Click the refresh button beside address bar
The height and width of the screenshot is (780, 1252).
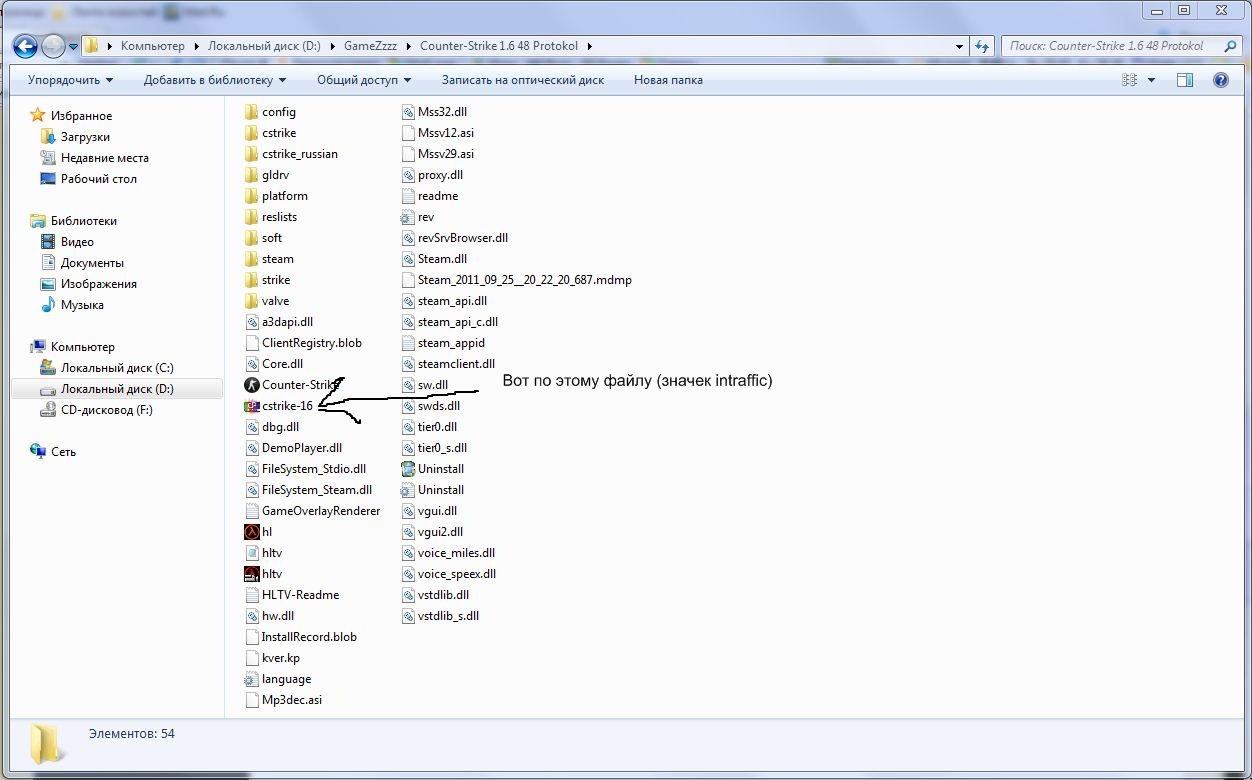(x=982, y=46)
